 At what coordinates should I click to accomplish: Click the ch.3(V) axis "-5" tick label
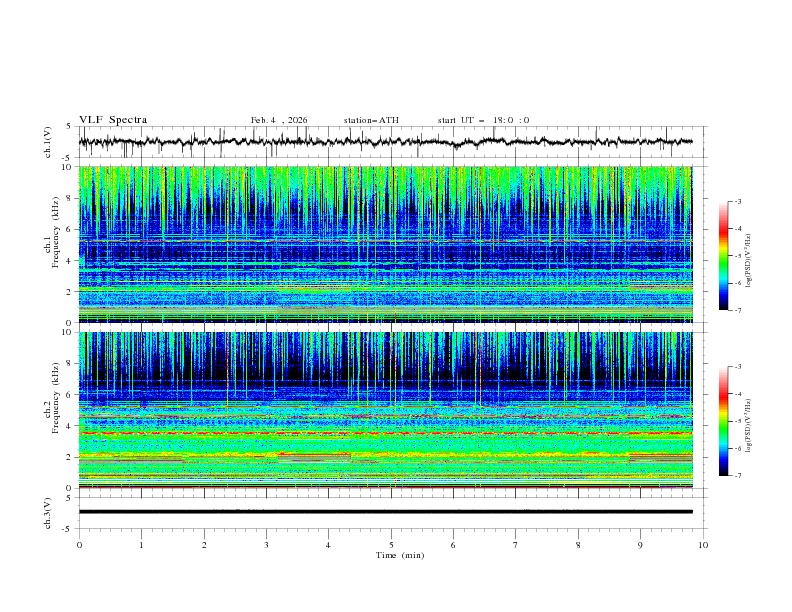(x=68, y=529)
